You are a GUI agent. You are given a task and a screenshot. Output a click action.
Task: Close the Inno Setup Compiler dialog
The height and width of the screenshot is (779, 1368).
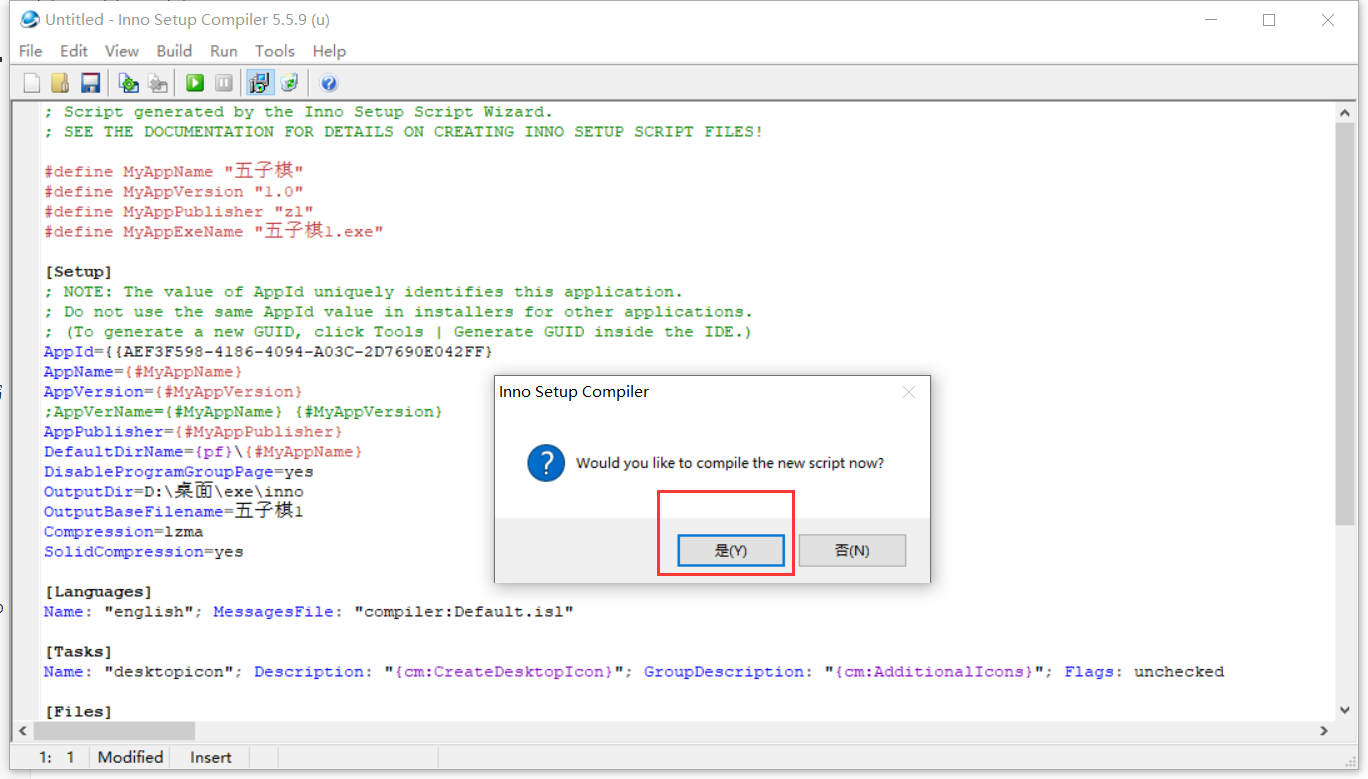click(909, 392)
